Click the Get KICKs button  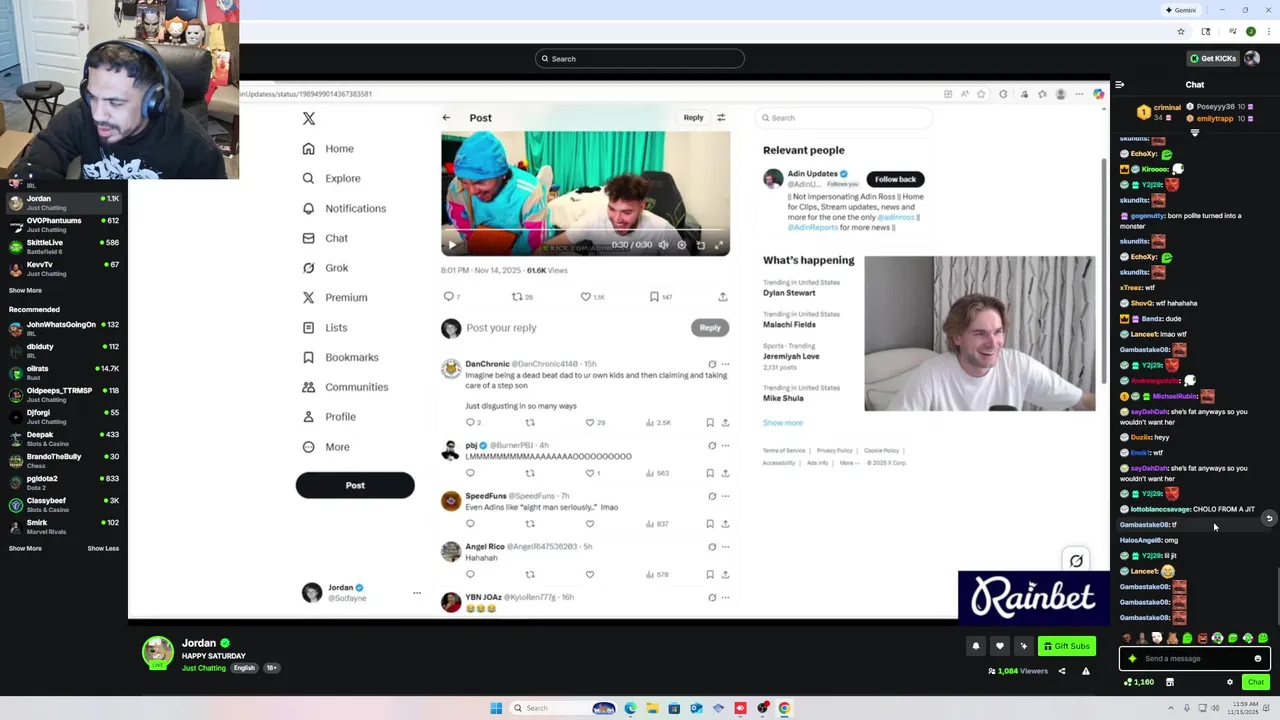tap(1212, 58)
